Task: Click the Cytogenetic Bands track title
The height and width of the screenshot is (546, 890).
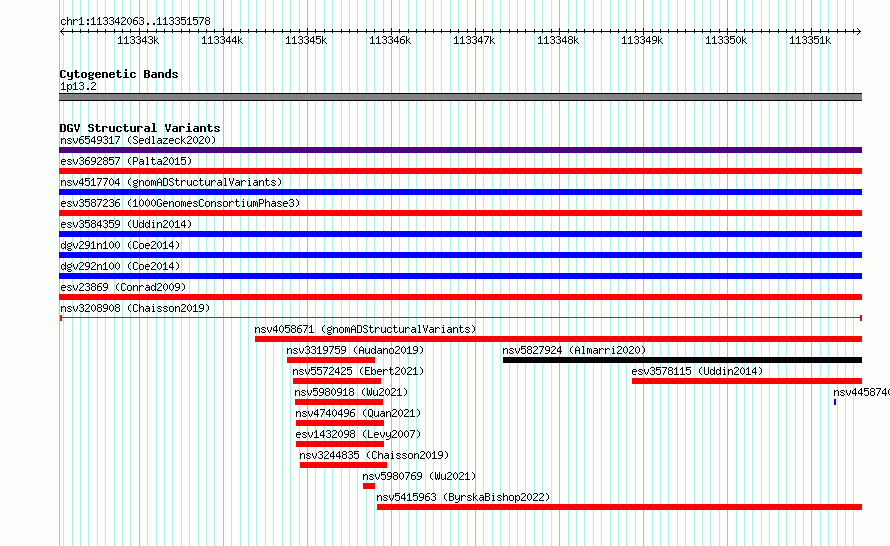Action: (119, 74)
